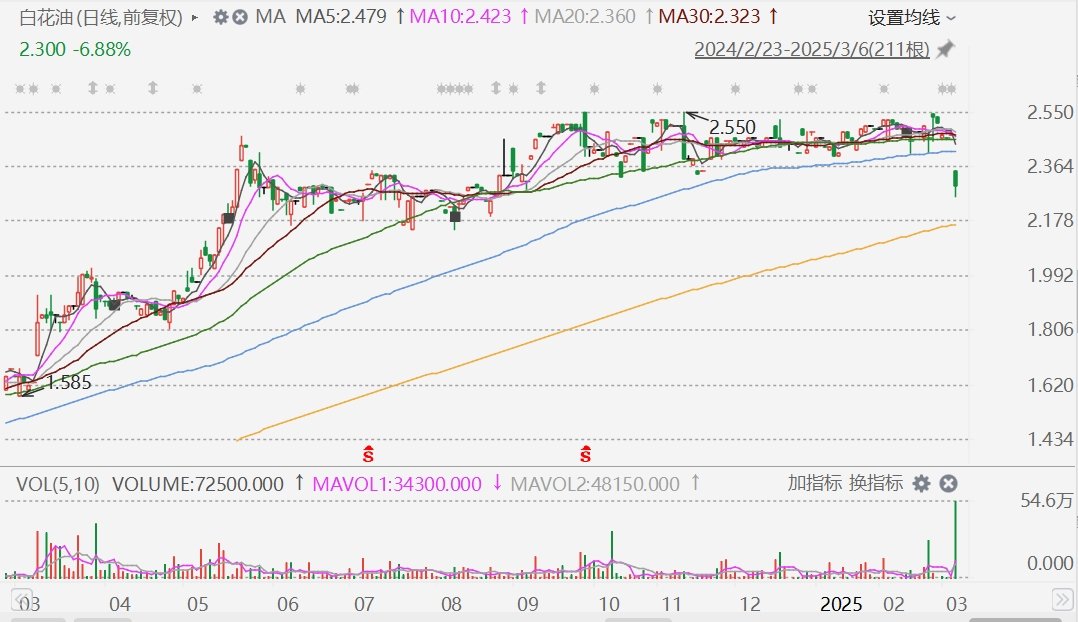Open MA indicator settings gear

click(x=221, y=17)
